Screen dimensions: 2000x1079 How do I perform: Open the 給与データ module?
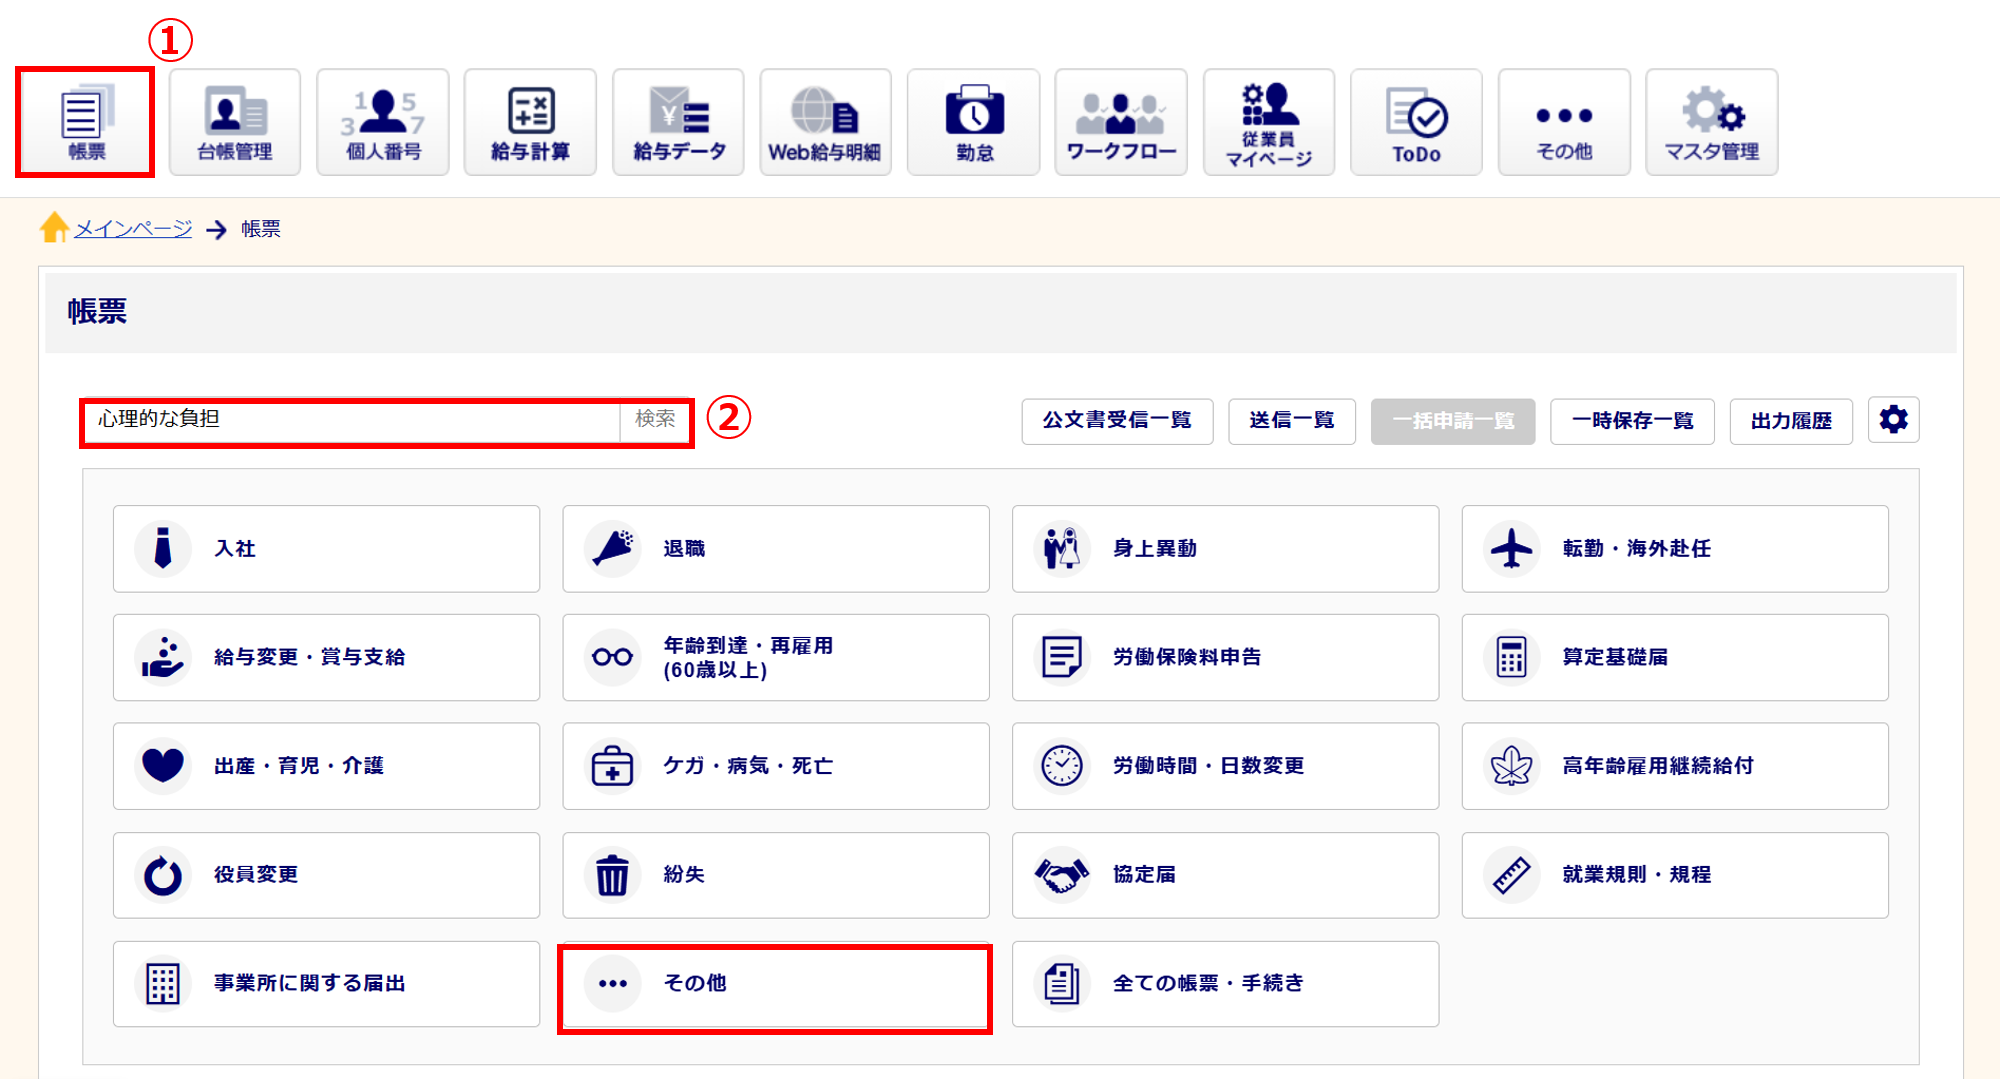(x=678, y=122)
